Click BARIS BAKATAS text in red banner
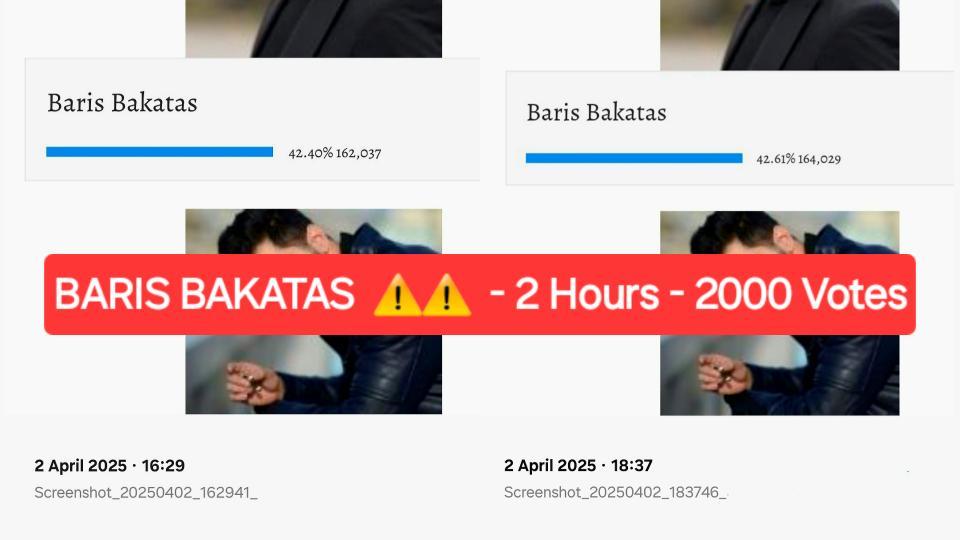This screenshot has height=540, width=960. point(204,294)
